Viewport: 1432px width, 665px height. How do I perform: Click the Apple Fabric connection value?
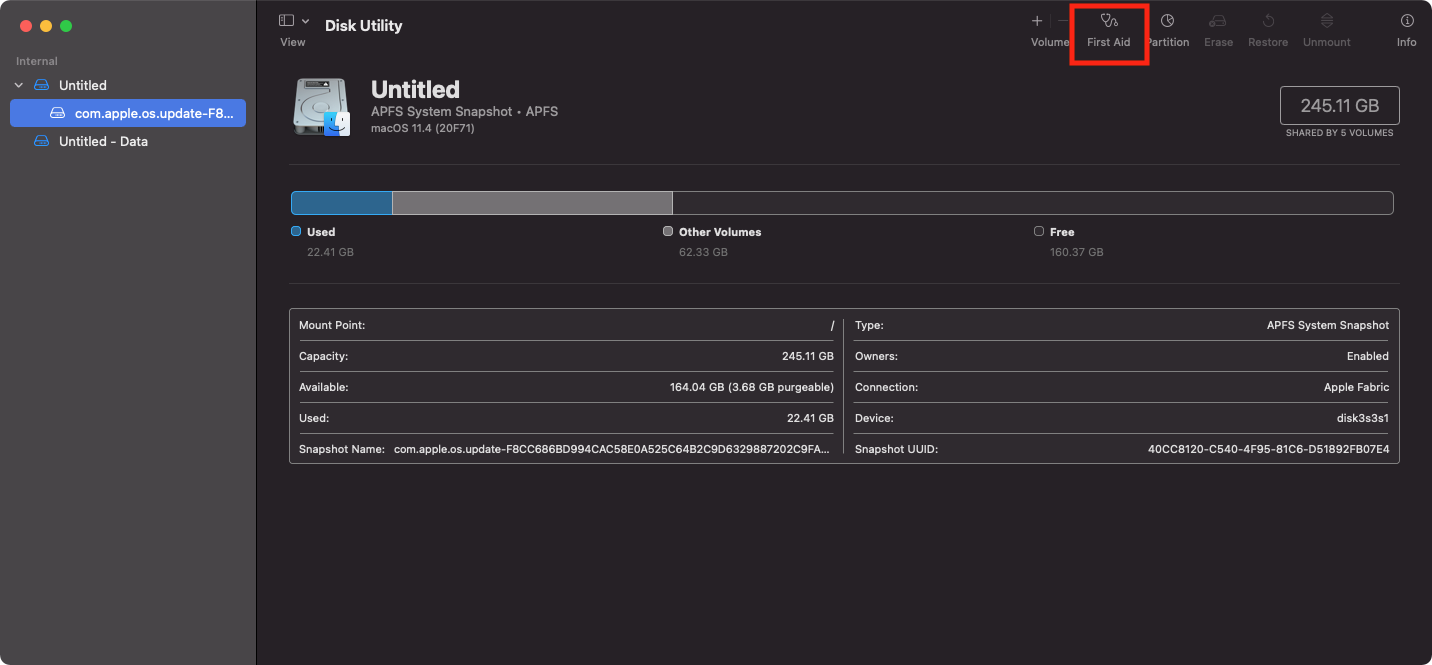coord(1356,387)
